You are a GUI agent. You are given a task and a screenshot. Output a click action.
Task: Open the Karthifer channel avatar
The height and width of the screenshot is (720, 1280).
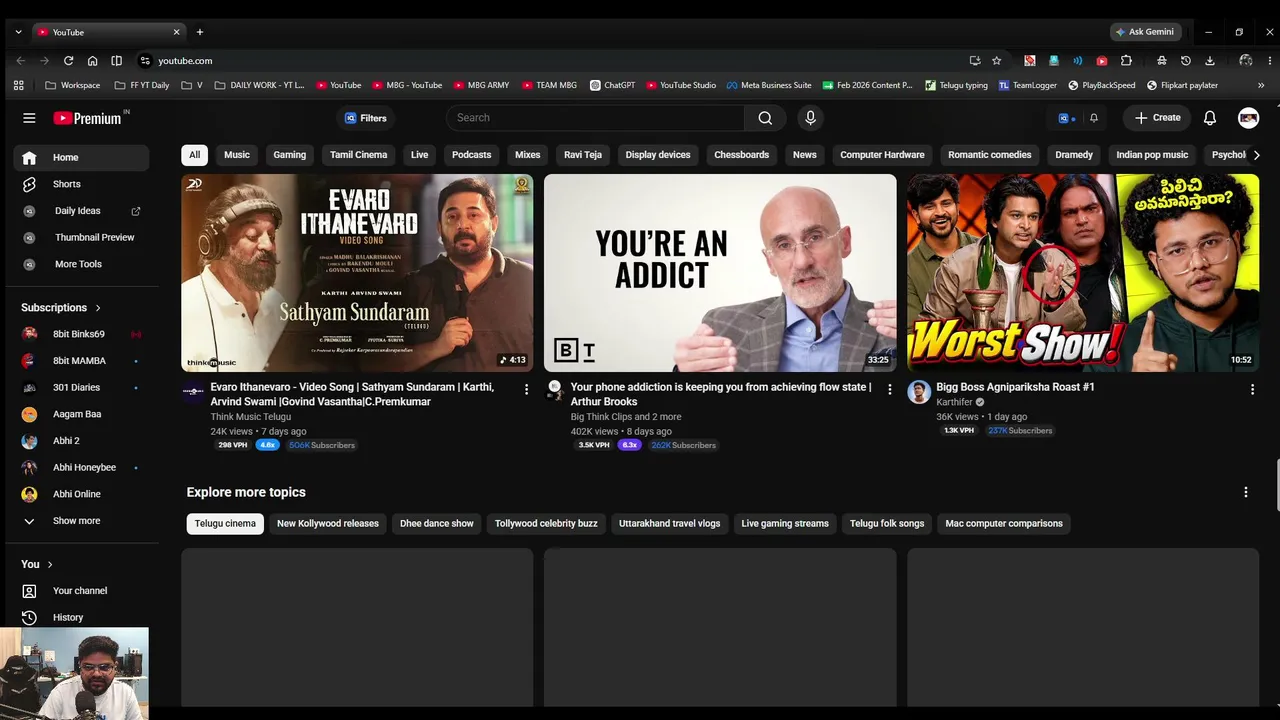tap(919, 392)
